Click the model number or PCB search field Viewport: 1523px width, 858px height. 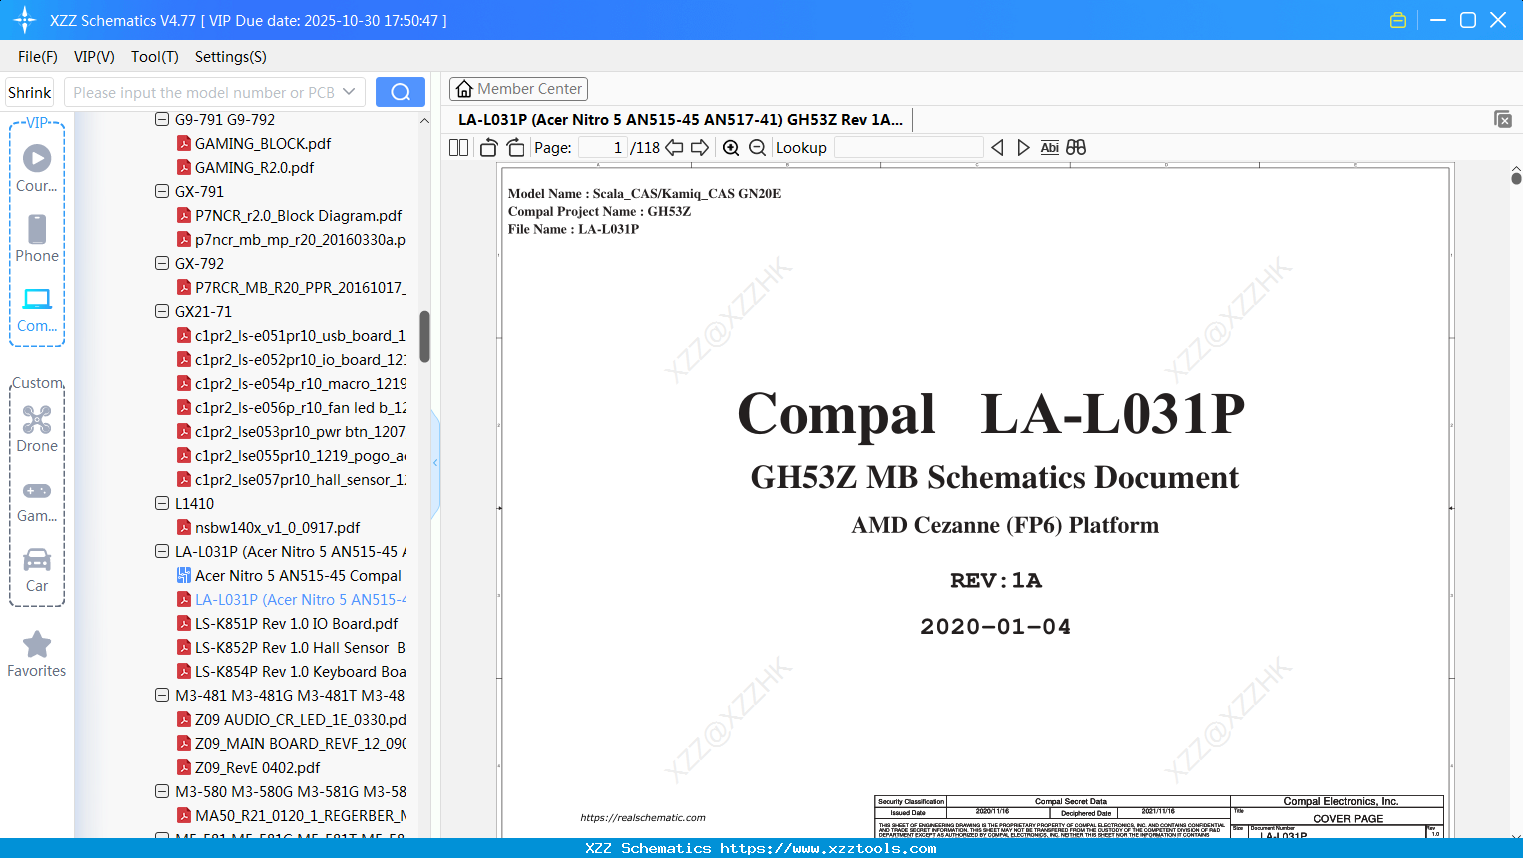[203, 92]
